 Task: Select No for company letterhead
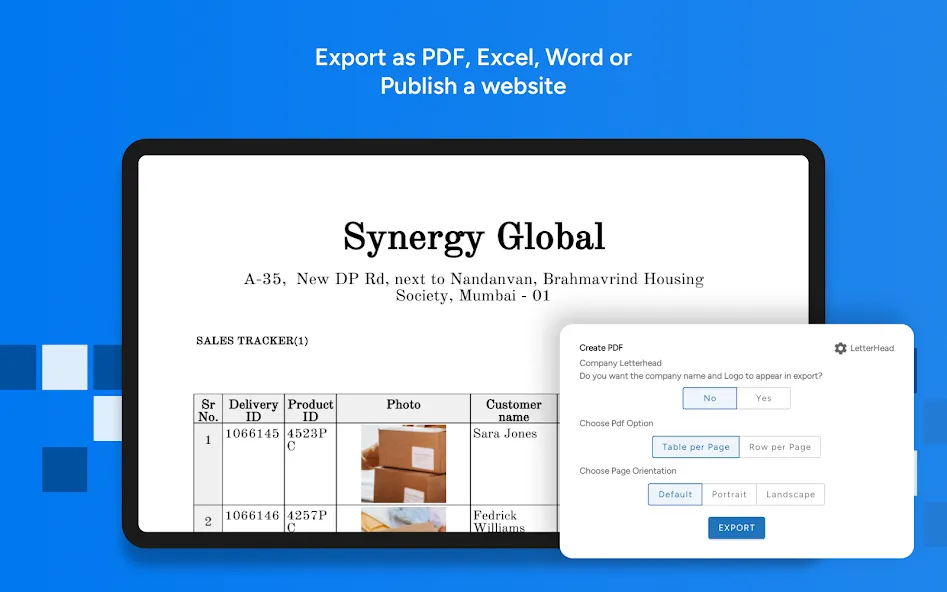[710, 398]
